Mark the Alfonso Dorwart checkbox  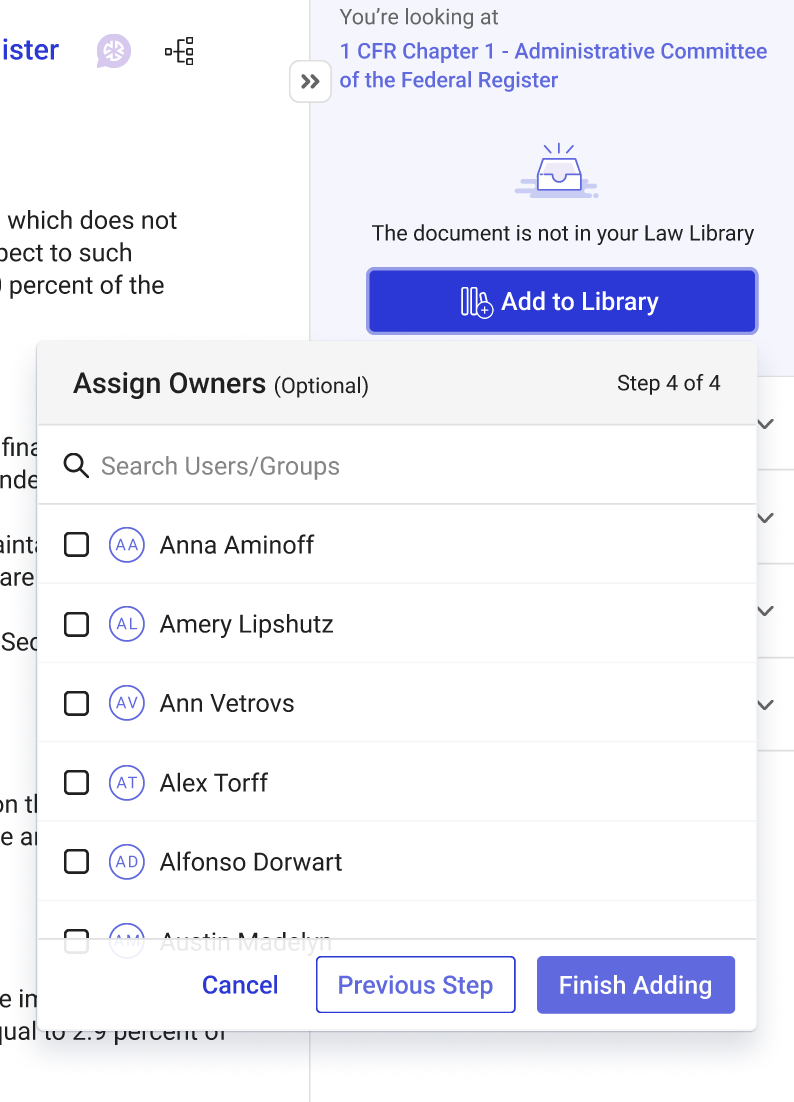click(77, 861)
